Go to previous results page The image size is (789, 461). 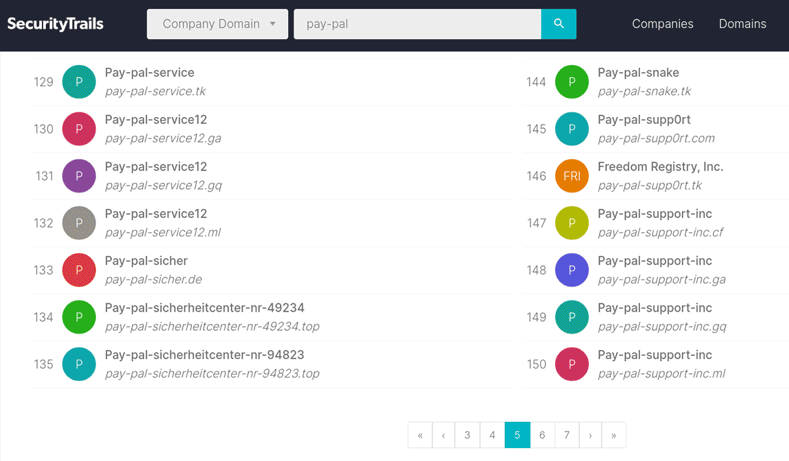click(443, 435)
